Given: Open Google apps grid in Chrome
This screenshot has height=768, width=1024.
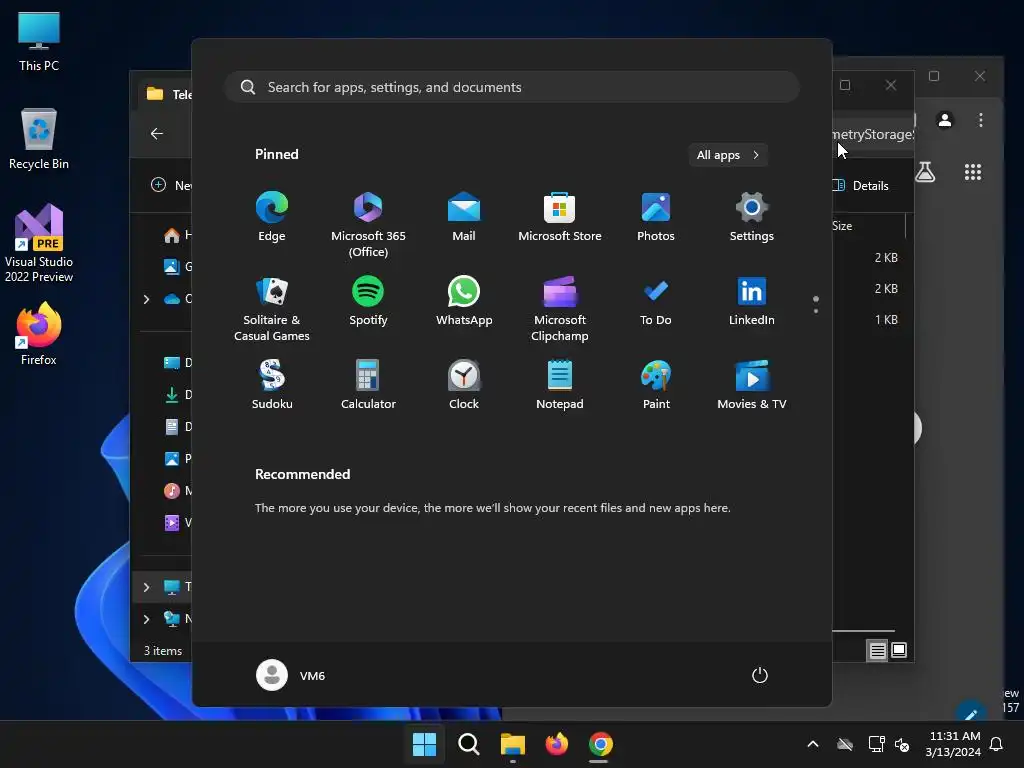Looking at the screenshot, I should tap(973, 172).
